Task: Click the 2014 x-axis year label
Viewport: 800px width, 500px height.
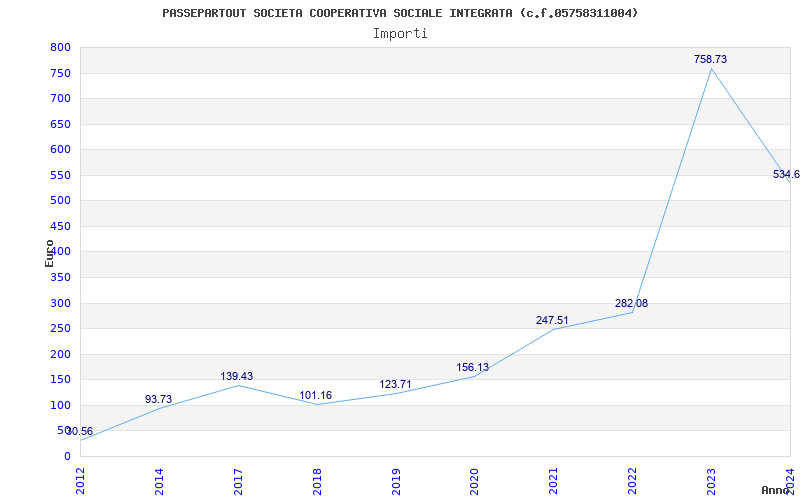Action: tap(159, 481)
